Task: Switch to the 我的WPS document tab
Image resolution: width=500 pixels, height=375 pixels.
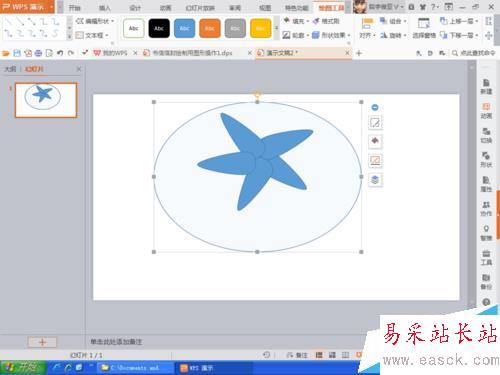Action: click(111, 53)
